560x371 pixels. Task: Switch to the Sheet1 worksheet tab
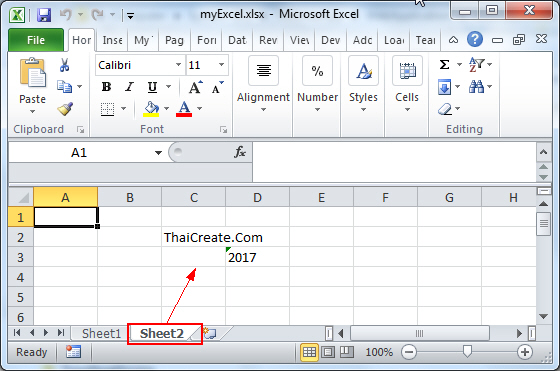(101, 334)
